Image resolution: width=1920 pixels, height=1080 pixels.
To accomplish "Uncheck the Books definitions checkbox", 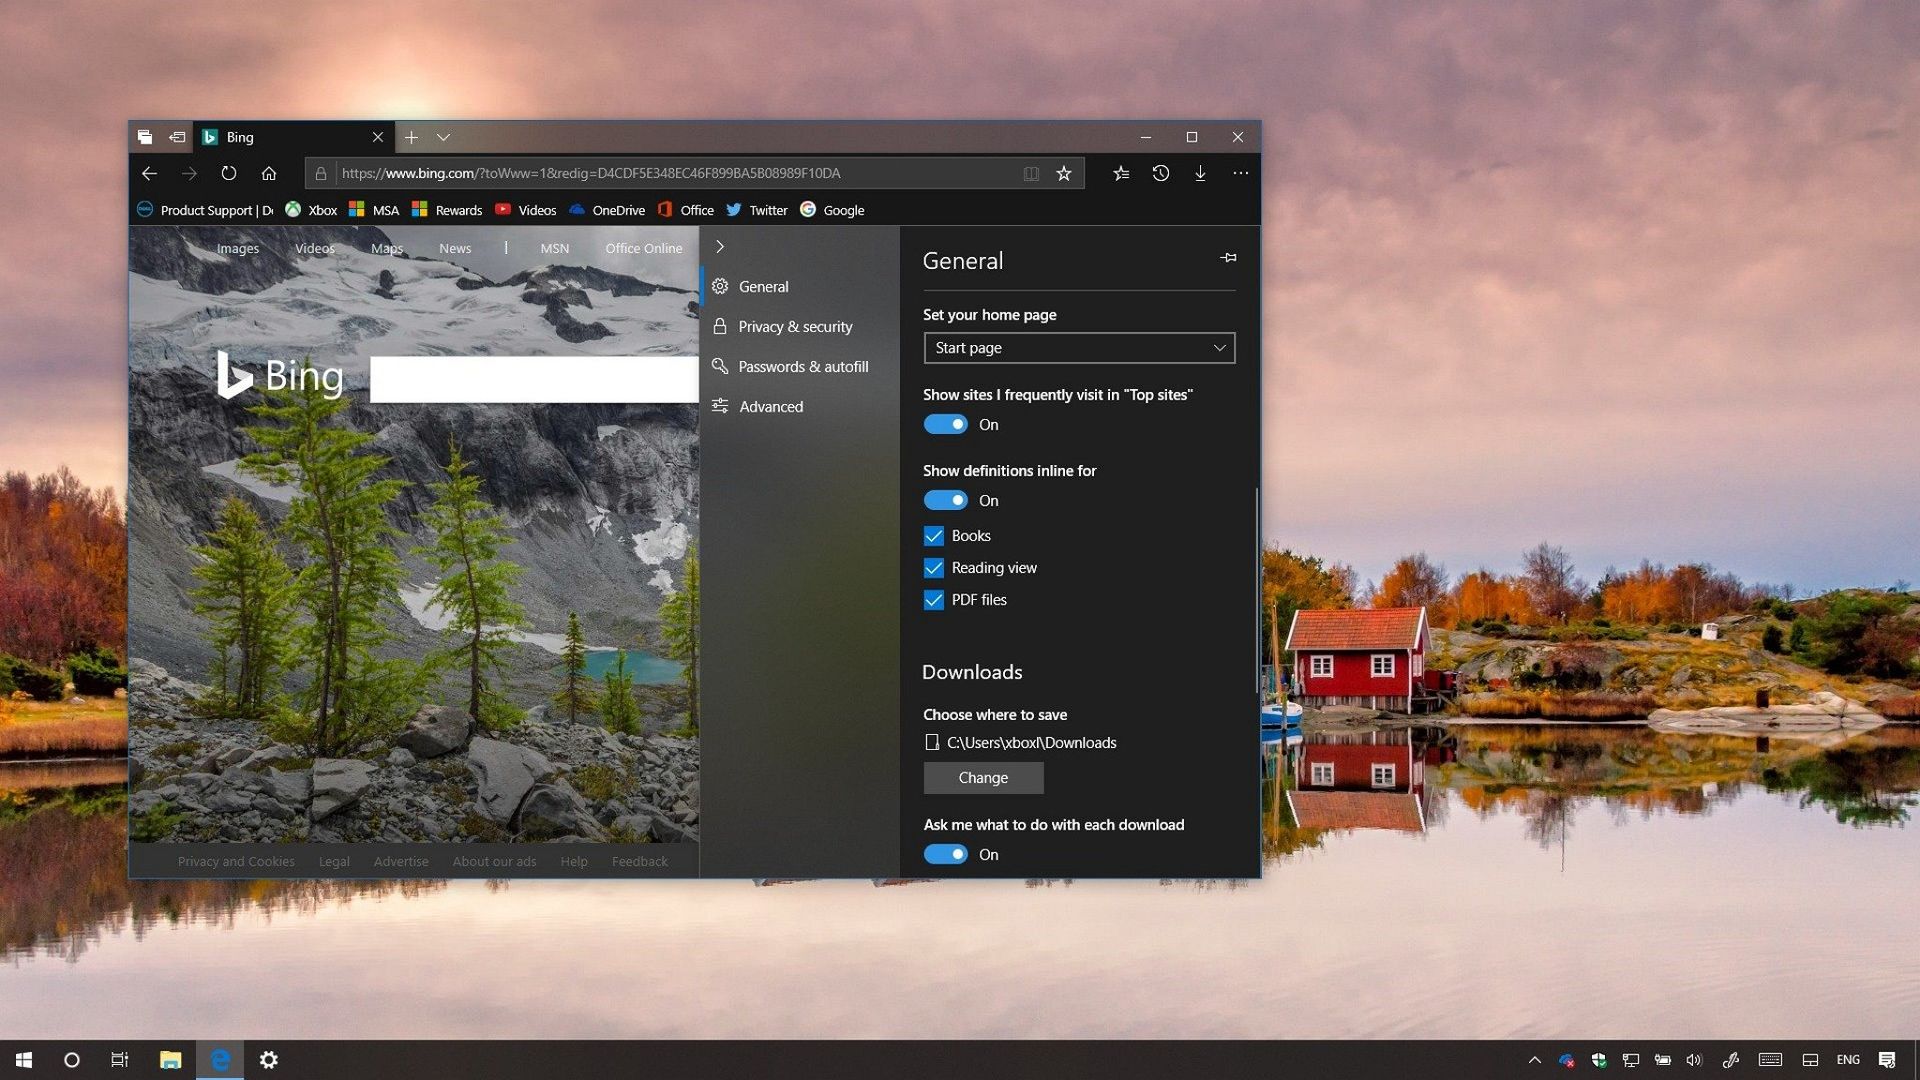I will pos(934,536).
